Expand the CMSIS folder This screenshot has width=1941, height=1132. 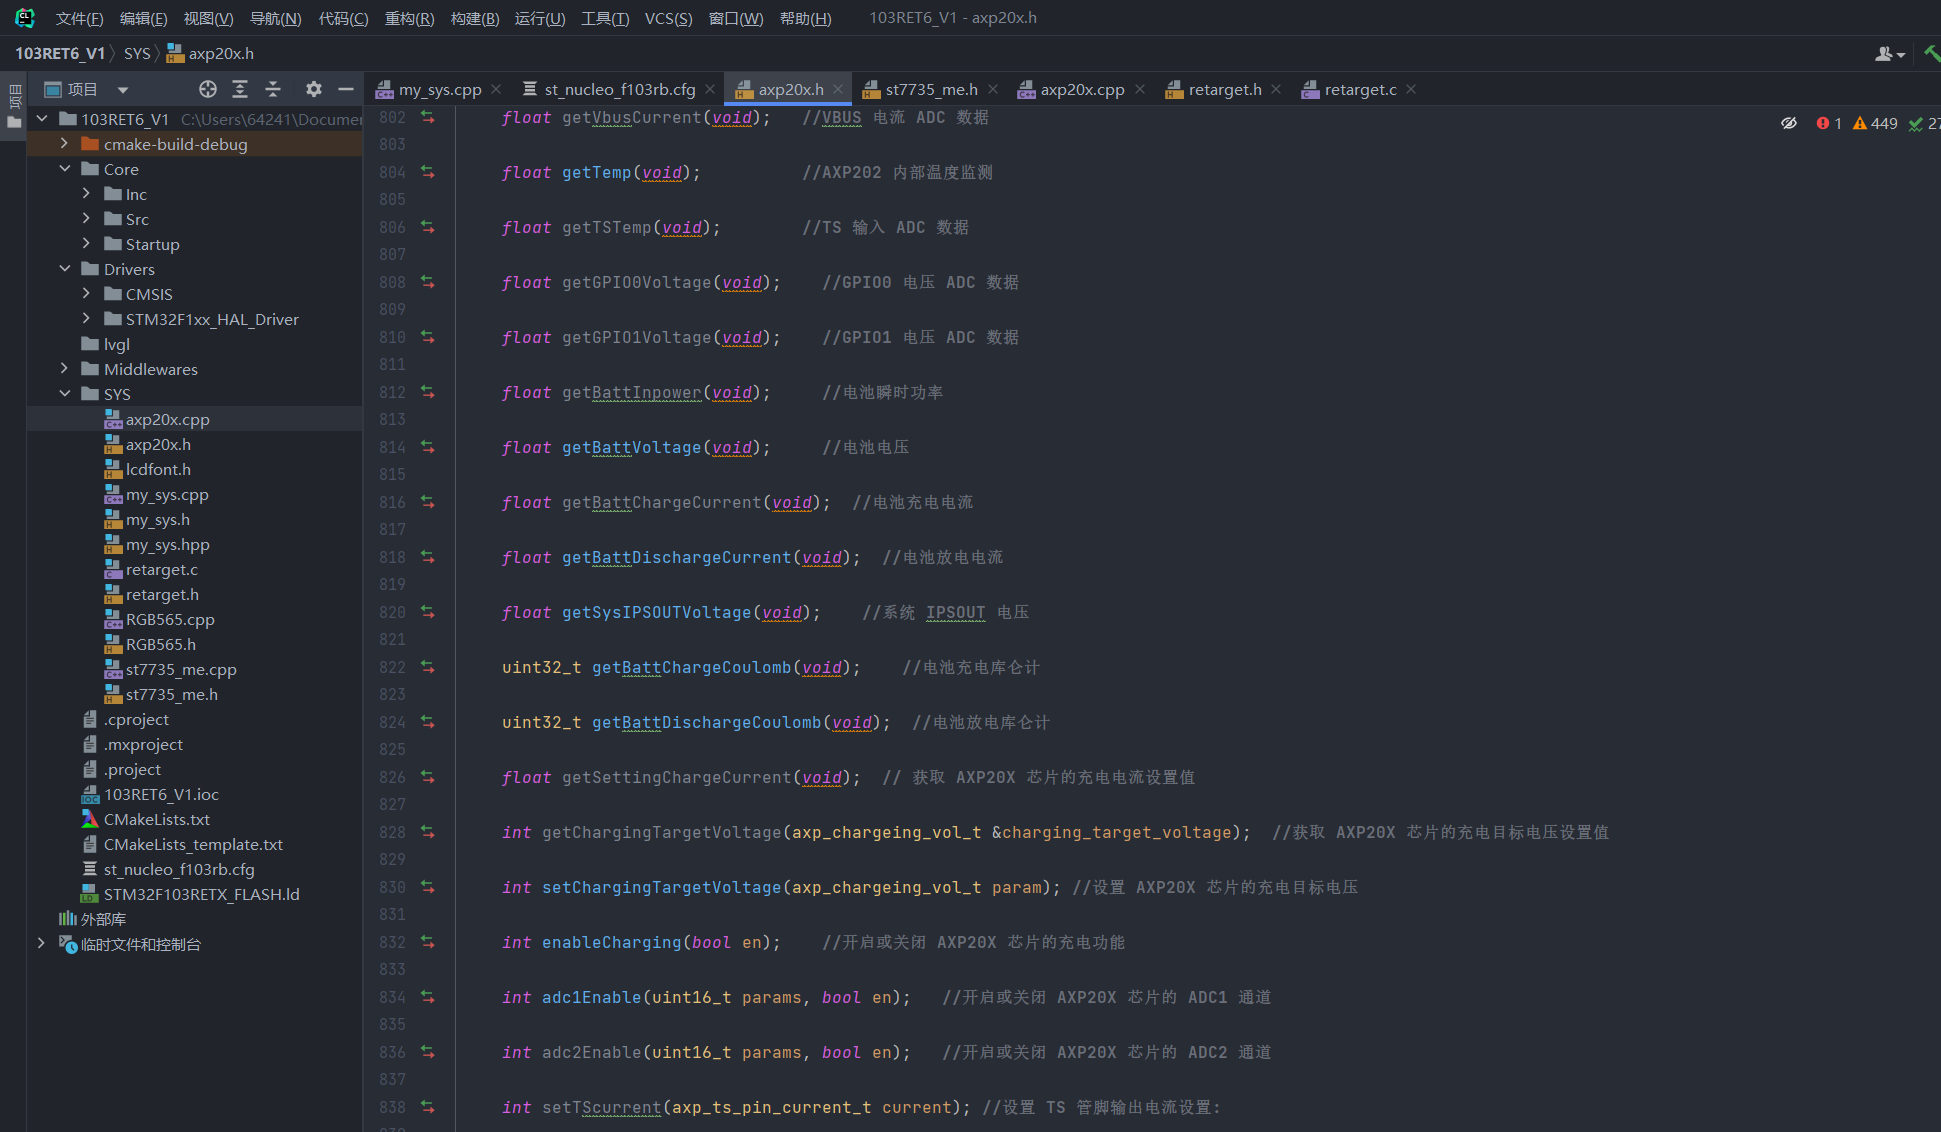pos(86,294)
